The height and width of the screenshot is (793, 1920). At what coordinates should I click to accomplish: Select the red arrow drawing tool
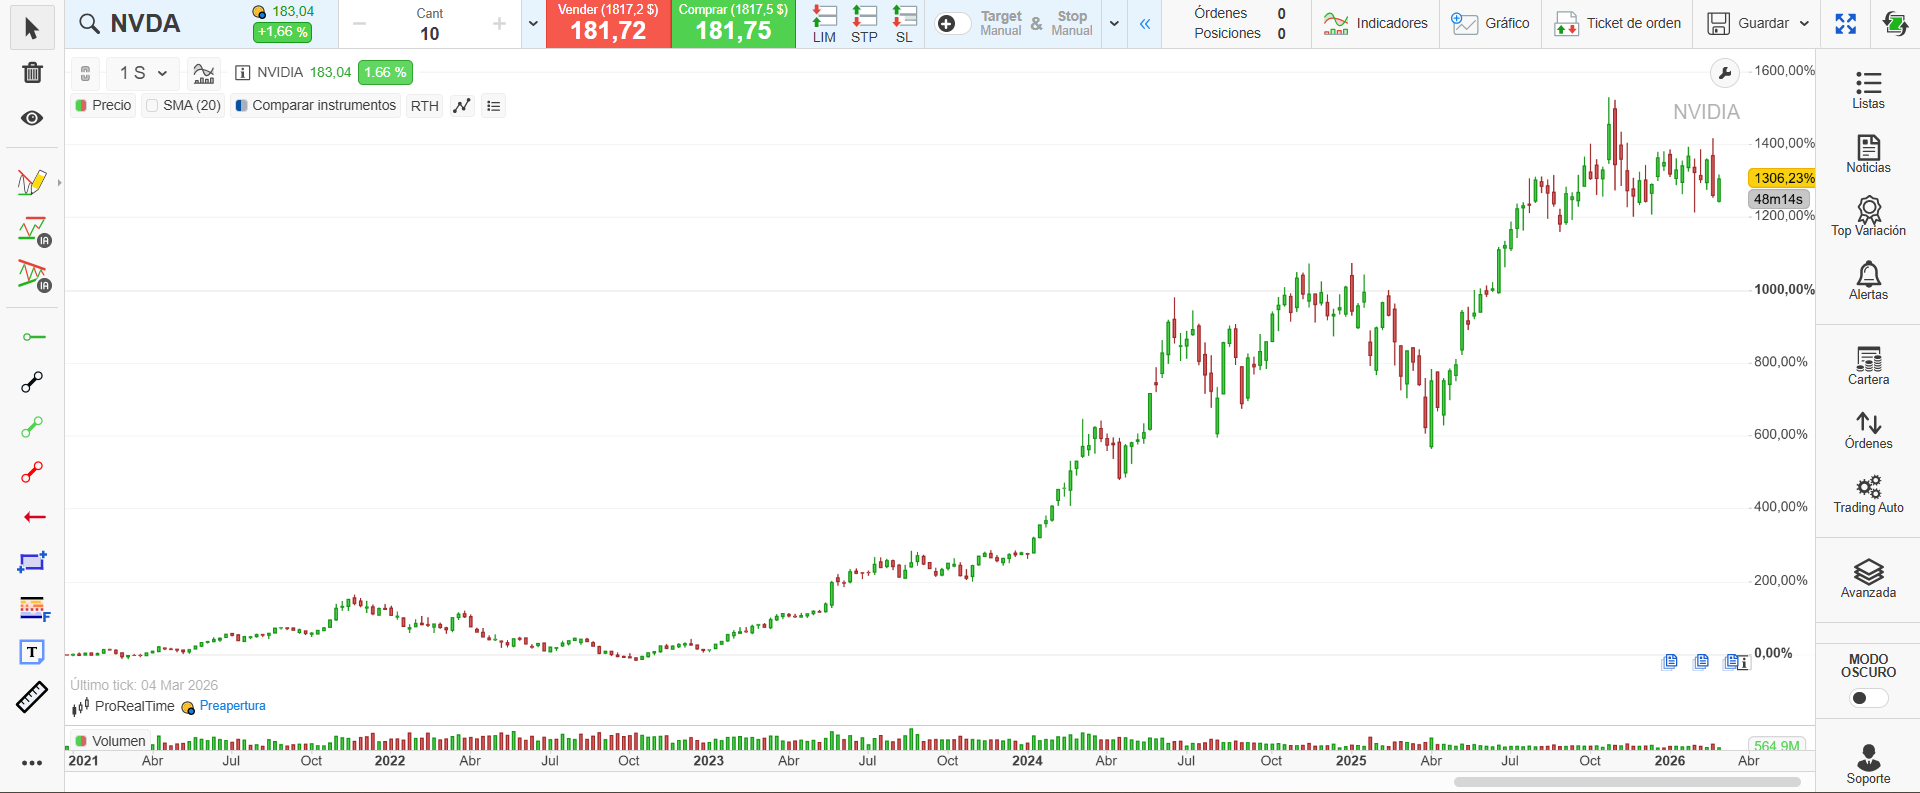34,517
